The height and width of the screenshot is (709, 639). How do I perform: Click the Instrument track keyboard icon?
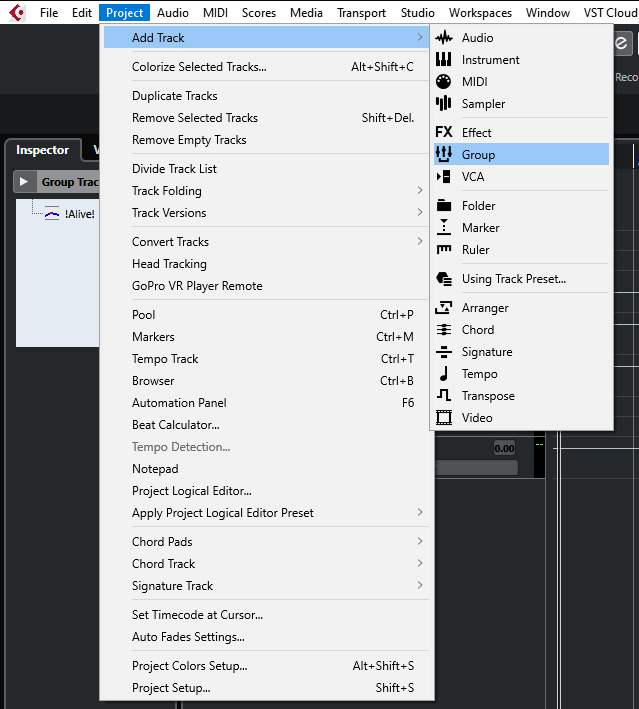pyautogui.click(x=444, y=60)
